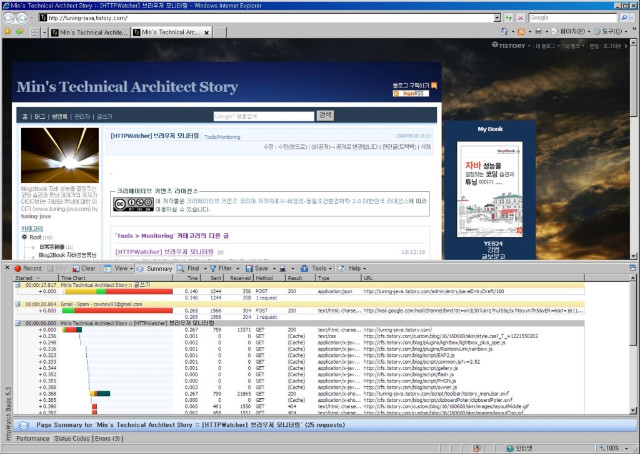Image resolution: width=640 pixels, height=454 pixels.
Task: Collapse the Gmail - Spam page group
Action: click(x=18, y=304)
